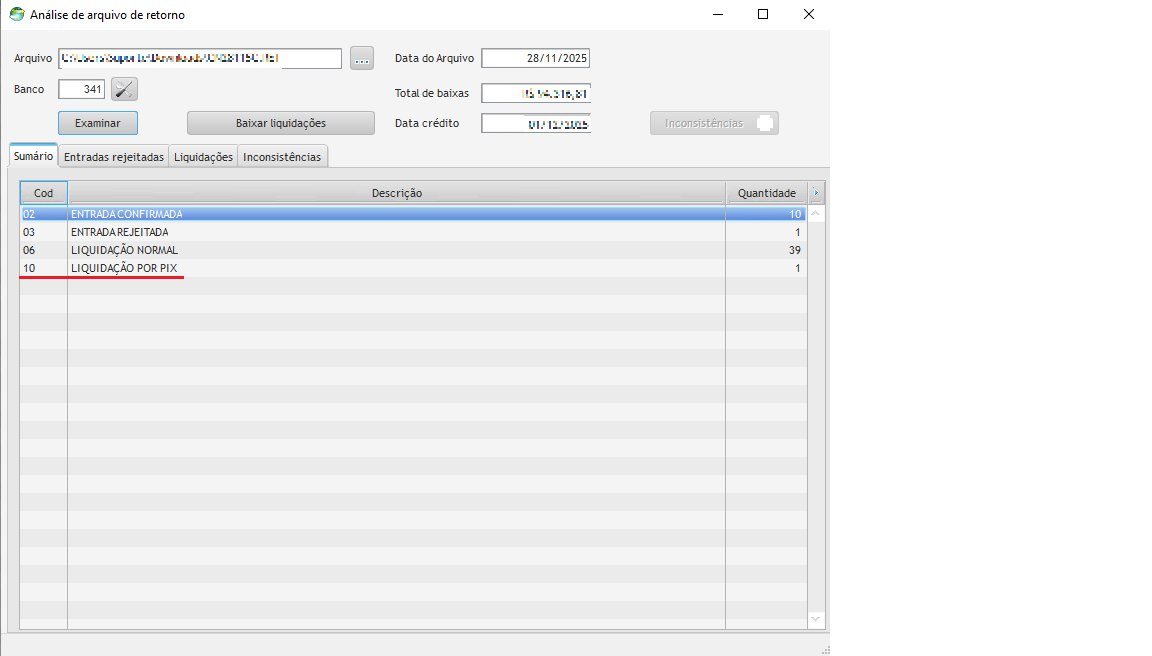
Task: Open file browser with ellipsis button
Action: [x=362, y=58]
